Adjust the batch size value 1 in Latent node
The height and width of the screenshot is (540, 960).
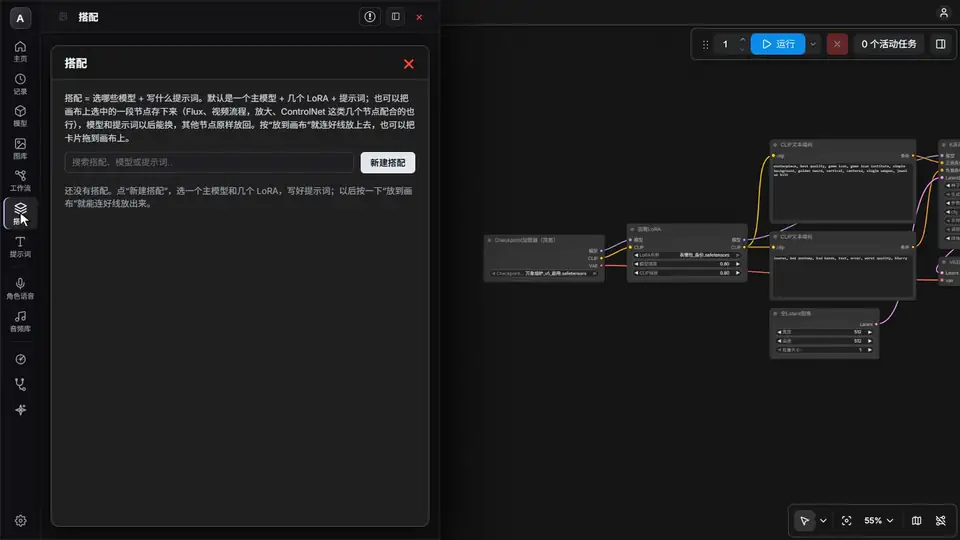[x=824, y=350]
